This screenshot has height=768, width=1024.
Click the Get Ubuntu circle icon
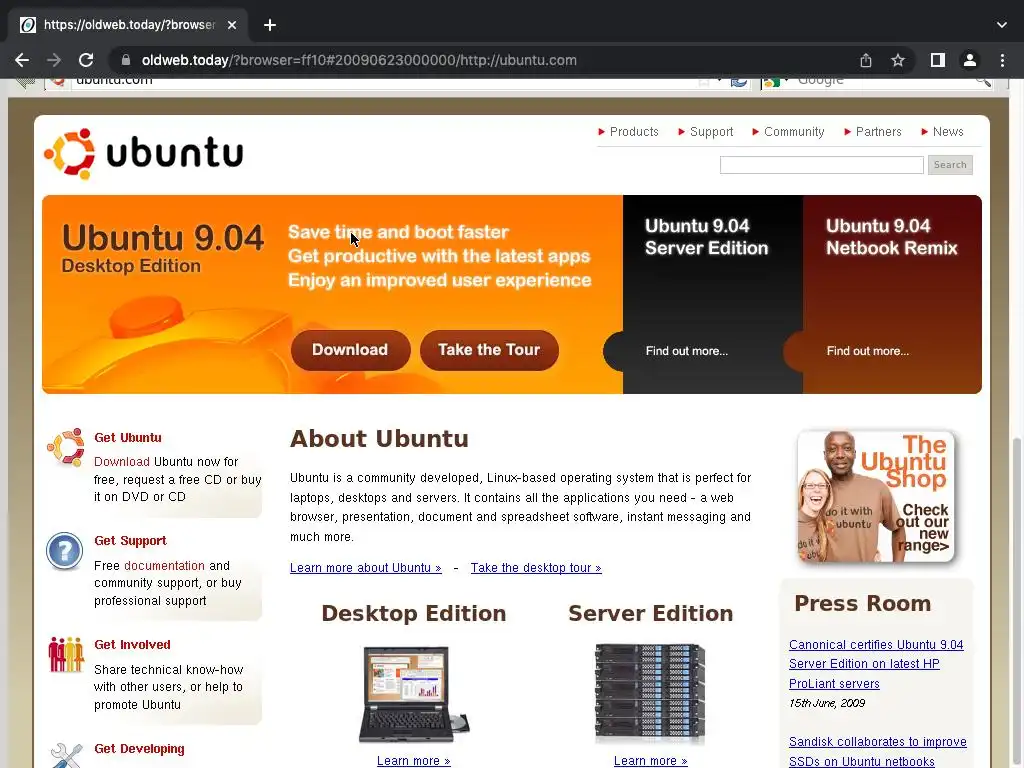(x=65, y=447)
